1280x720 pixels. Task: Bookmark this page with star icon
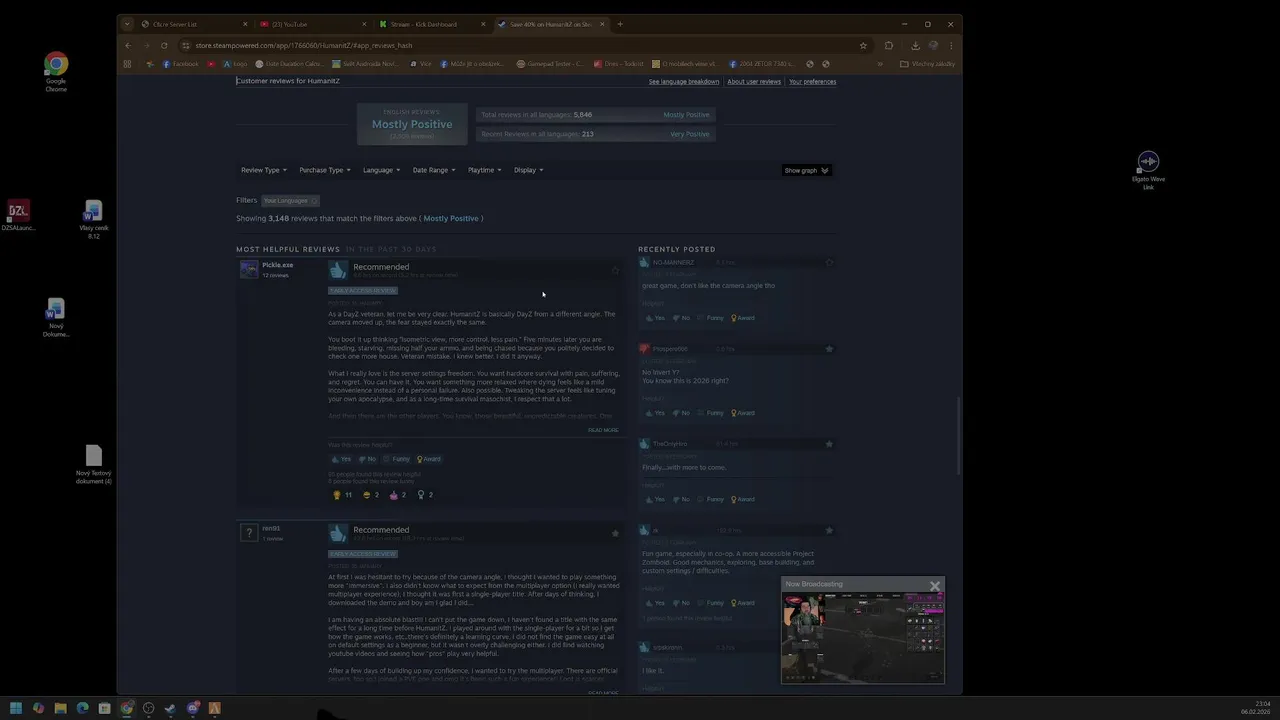863,45
